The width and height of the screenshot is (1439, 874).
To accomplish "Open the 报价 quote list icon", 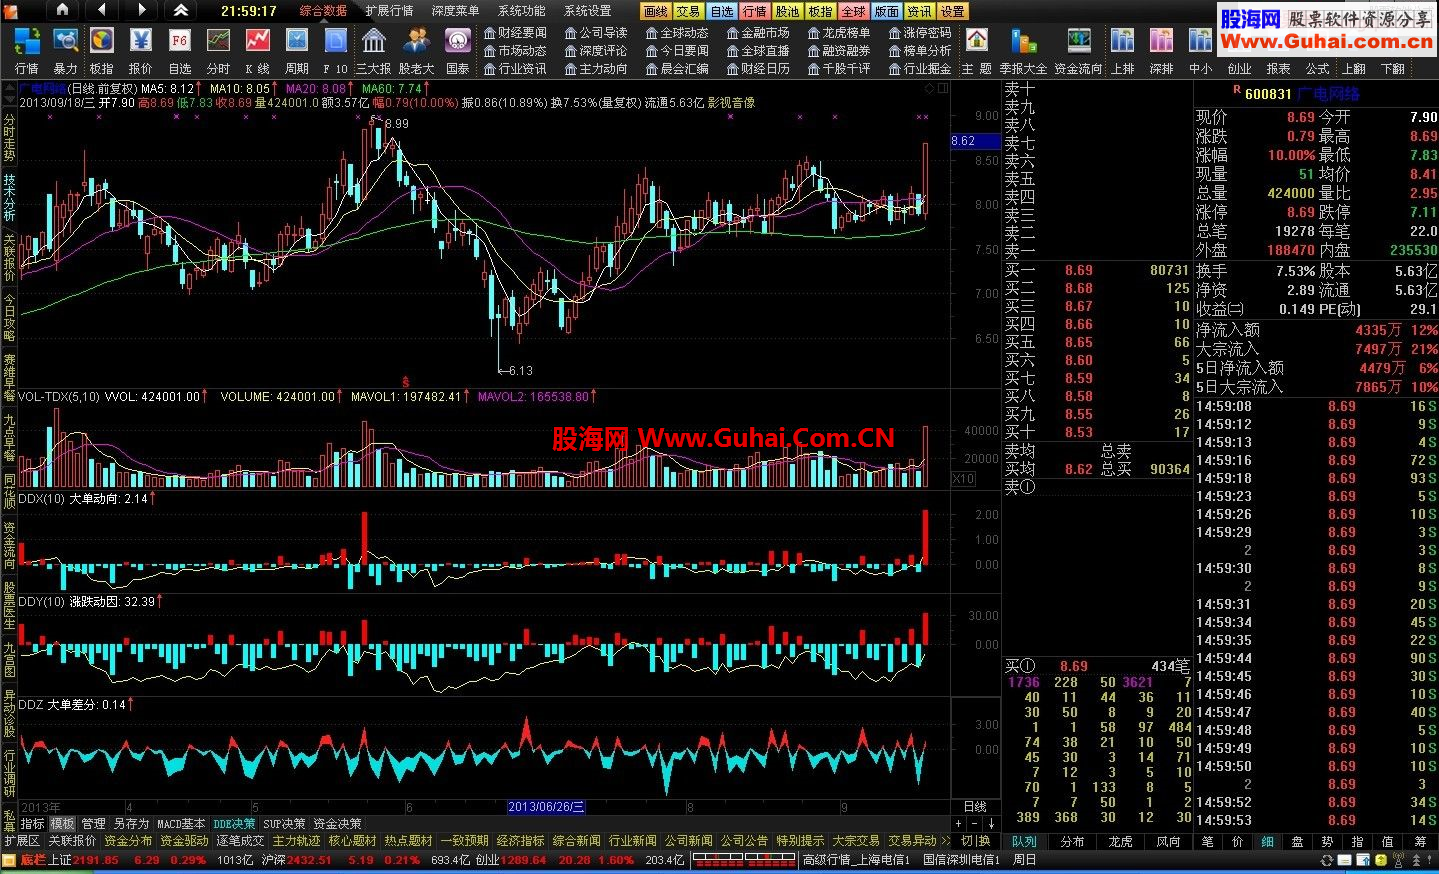I will pyautogui.click(x=141, y=51).
